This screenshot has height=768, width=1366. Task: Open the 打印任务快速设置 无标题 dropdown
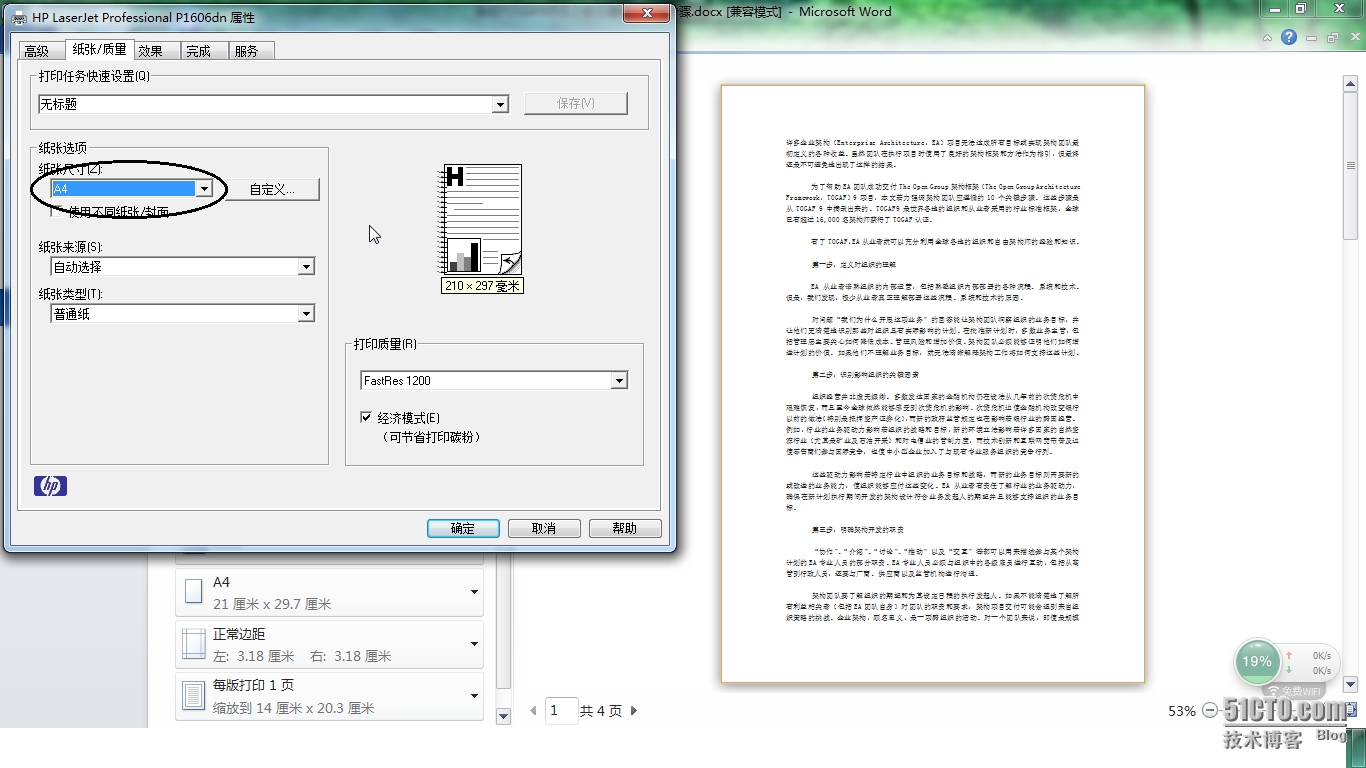(x=274, y=104)
